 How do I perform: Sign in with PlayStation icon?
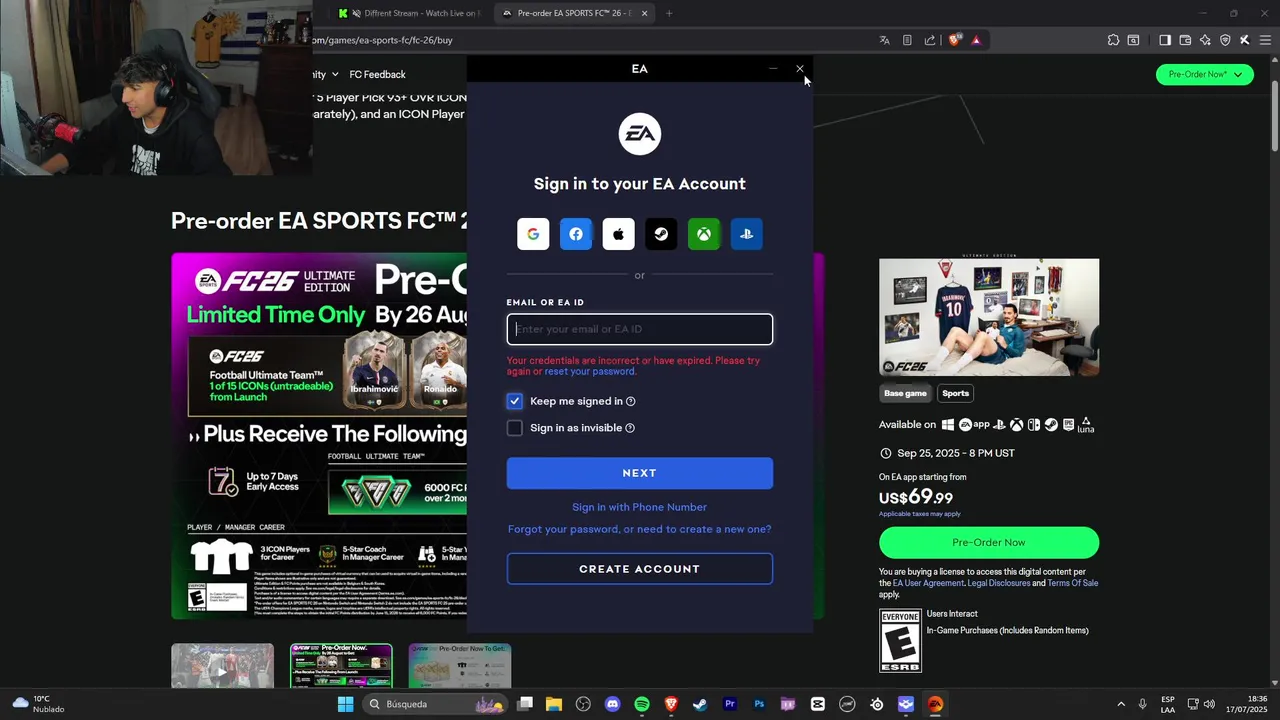point(746,234)
